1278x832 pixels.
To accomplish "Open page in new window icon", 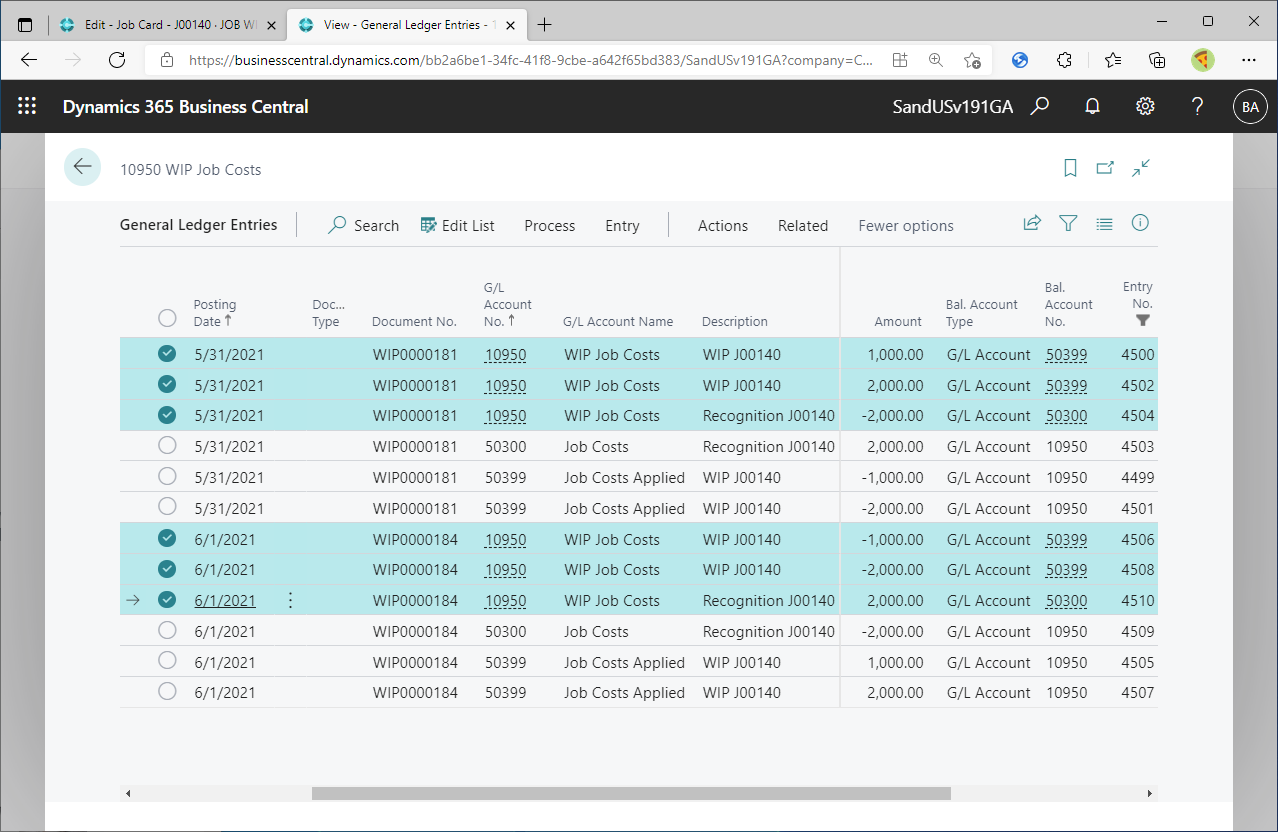I will [x=1105, y=168].
